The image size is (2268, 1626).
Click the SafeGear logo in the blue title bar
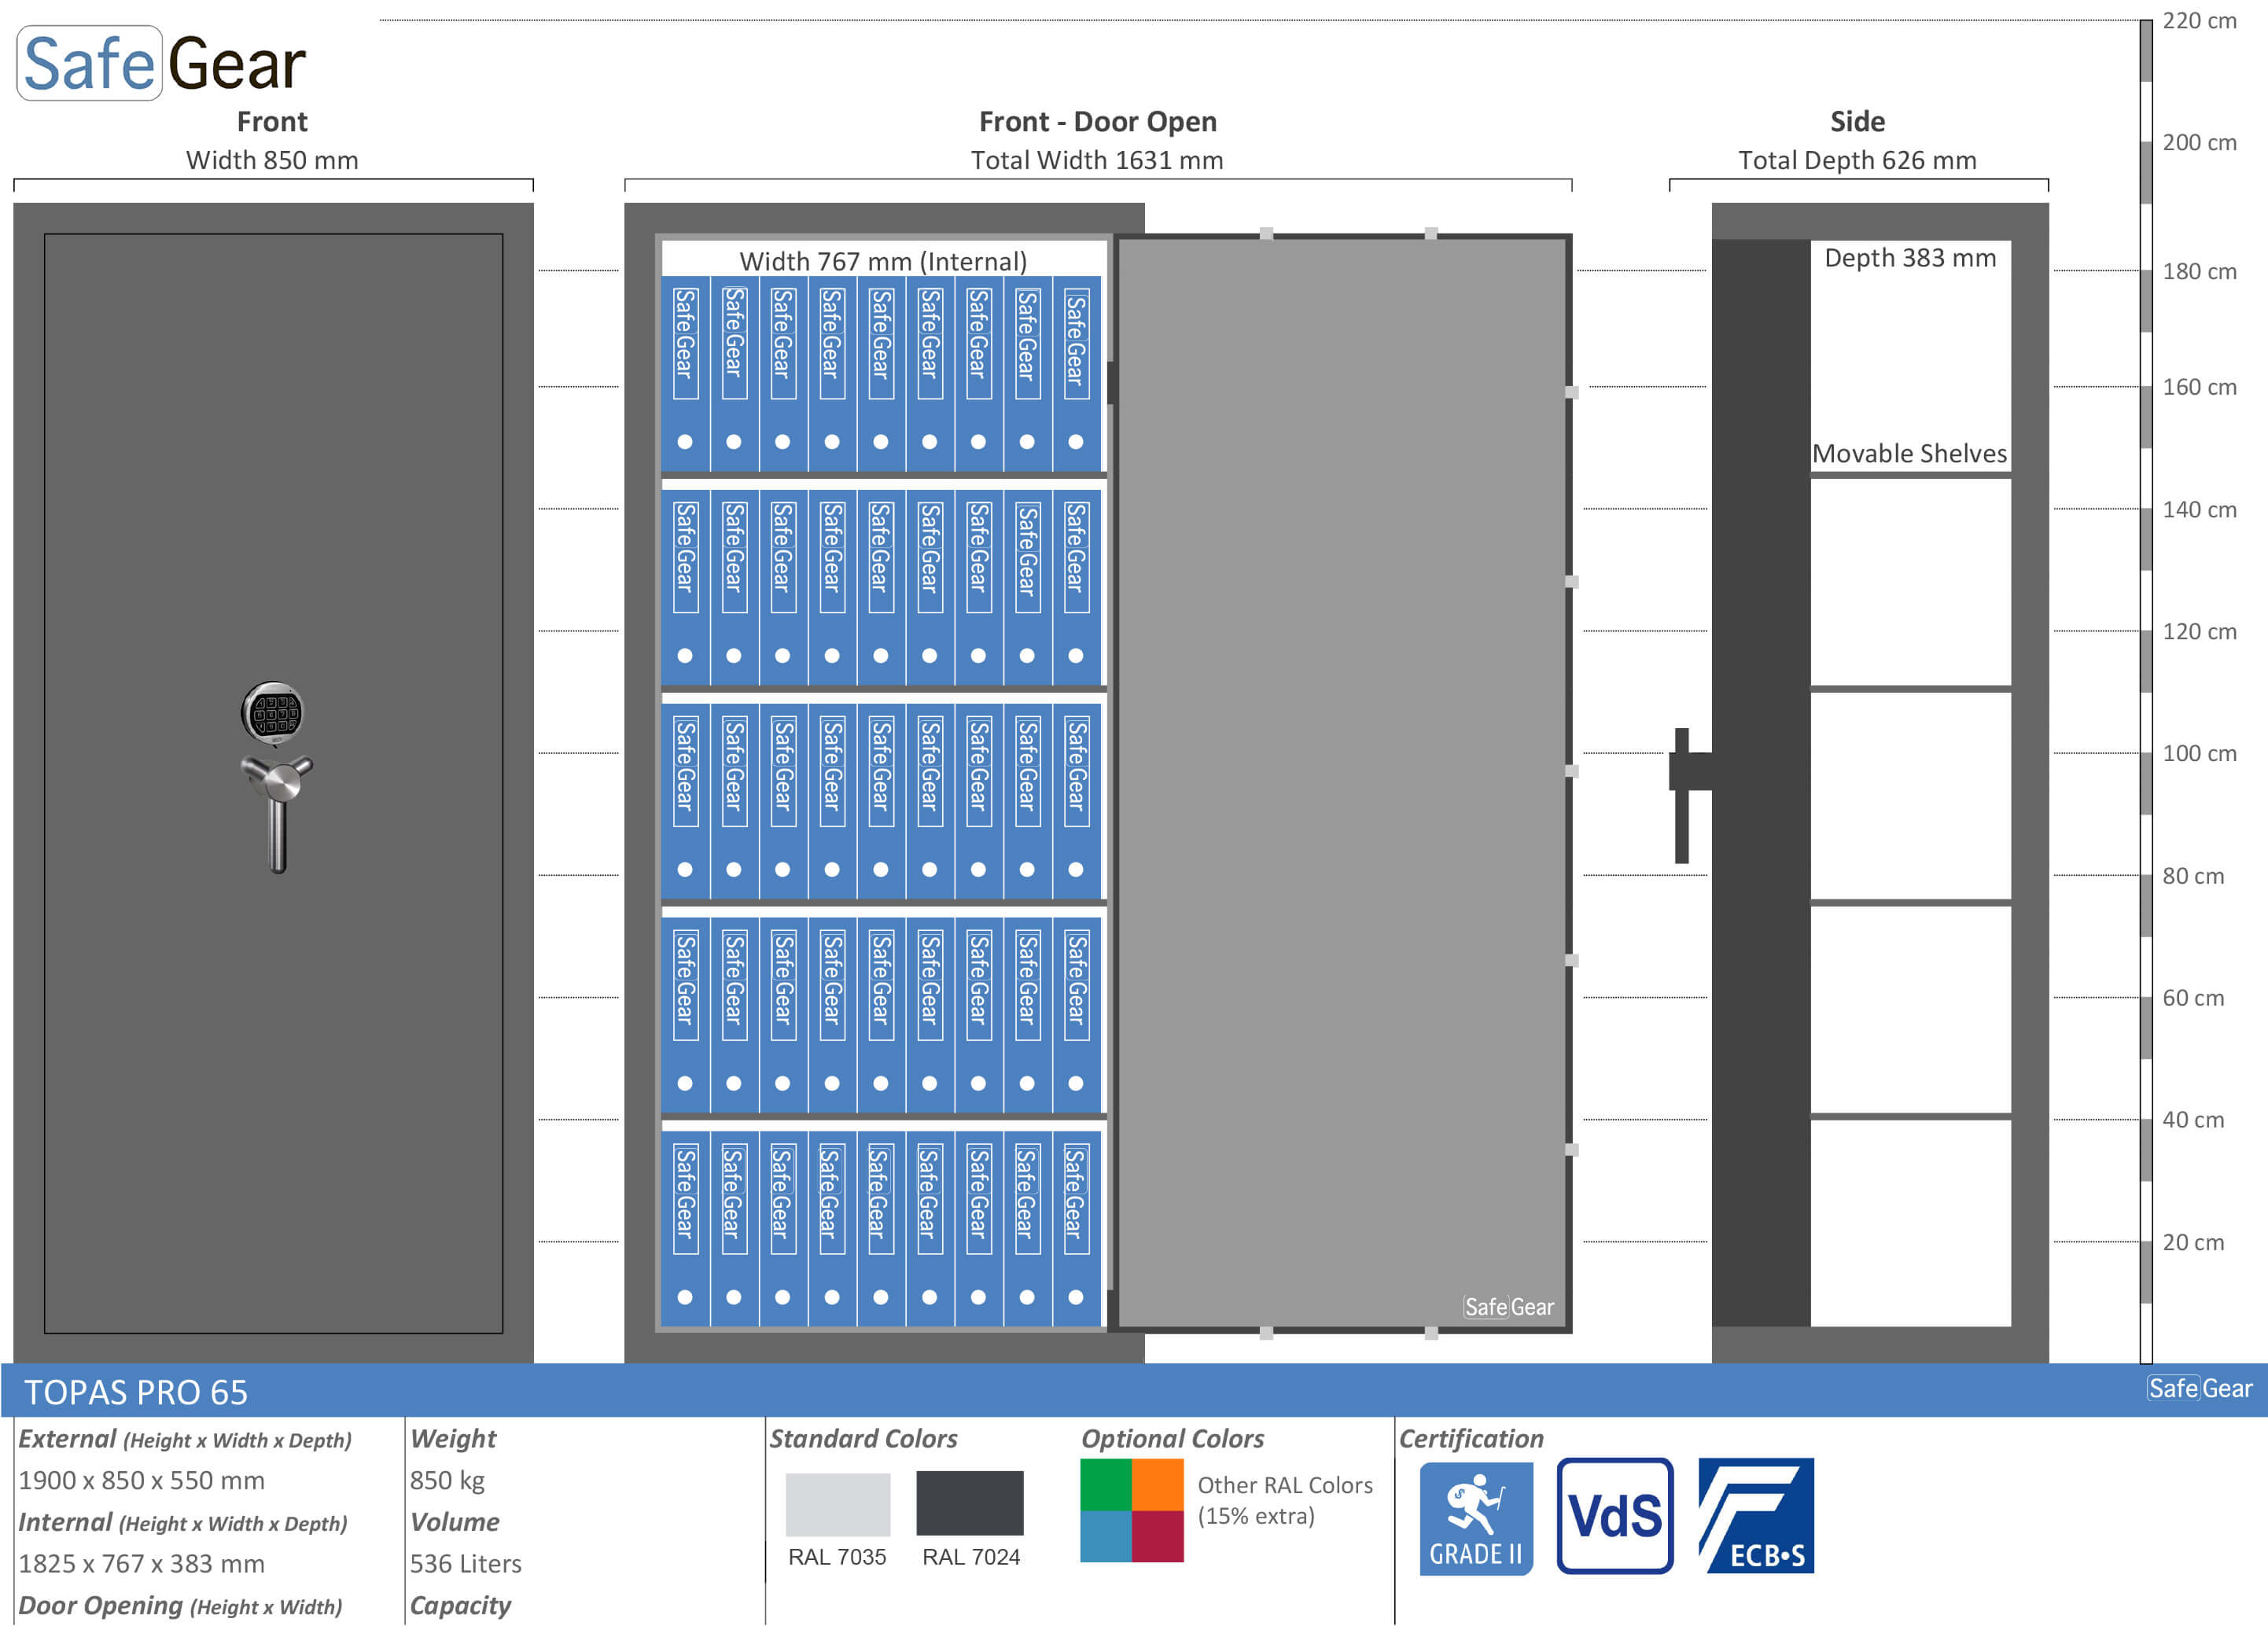2200,1388
